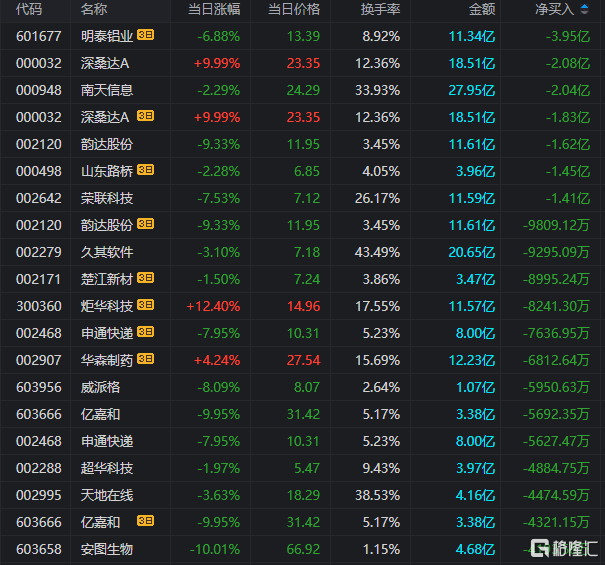Click the 20.65亿 amount cell

click(x=471, y=252)
